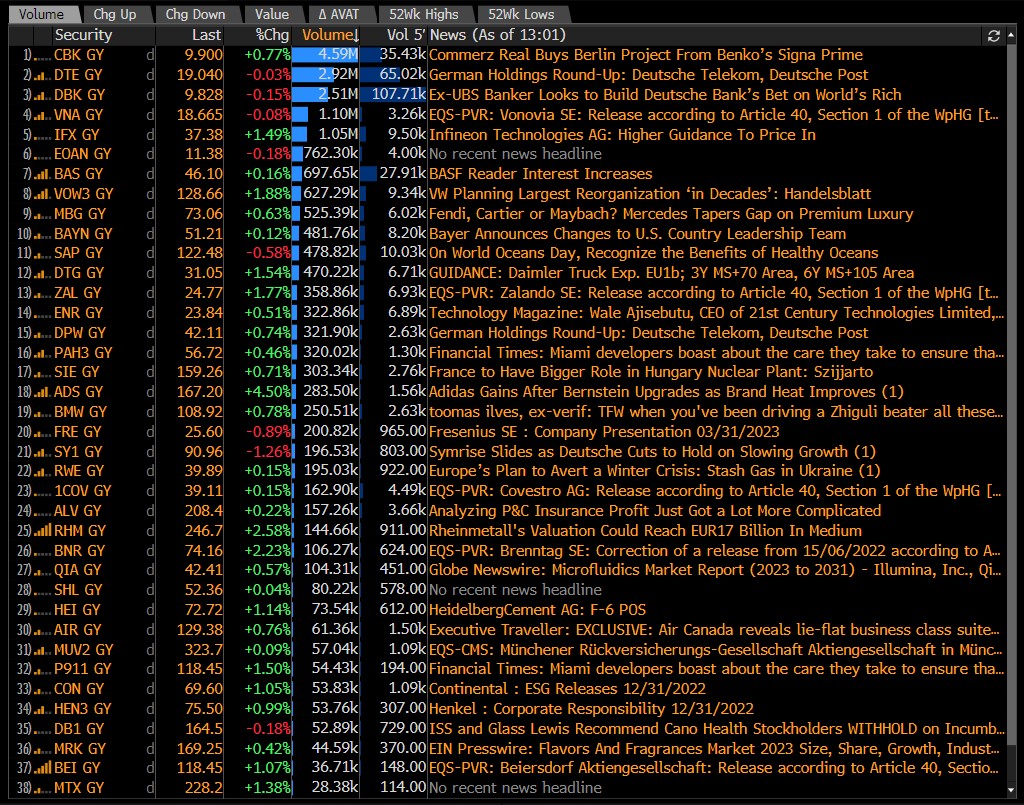Open the chart icon beside DTE GY
The image size is (1024, 805).
pyautogui.click(x=42, y=76)
